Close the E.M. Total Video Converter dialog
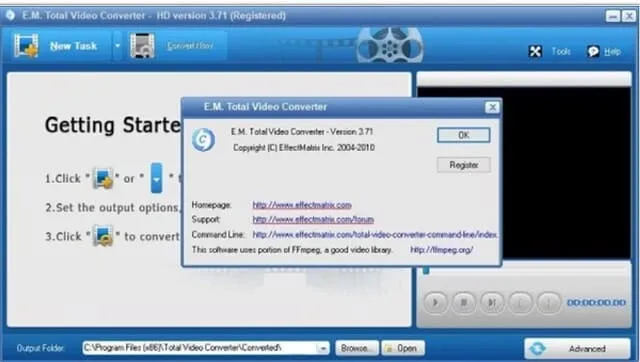 coord(492,107)
